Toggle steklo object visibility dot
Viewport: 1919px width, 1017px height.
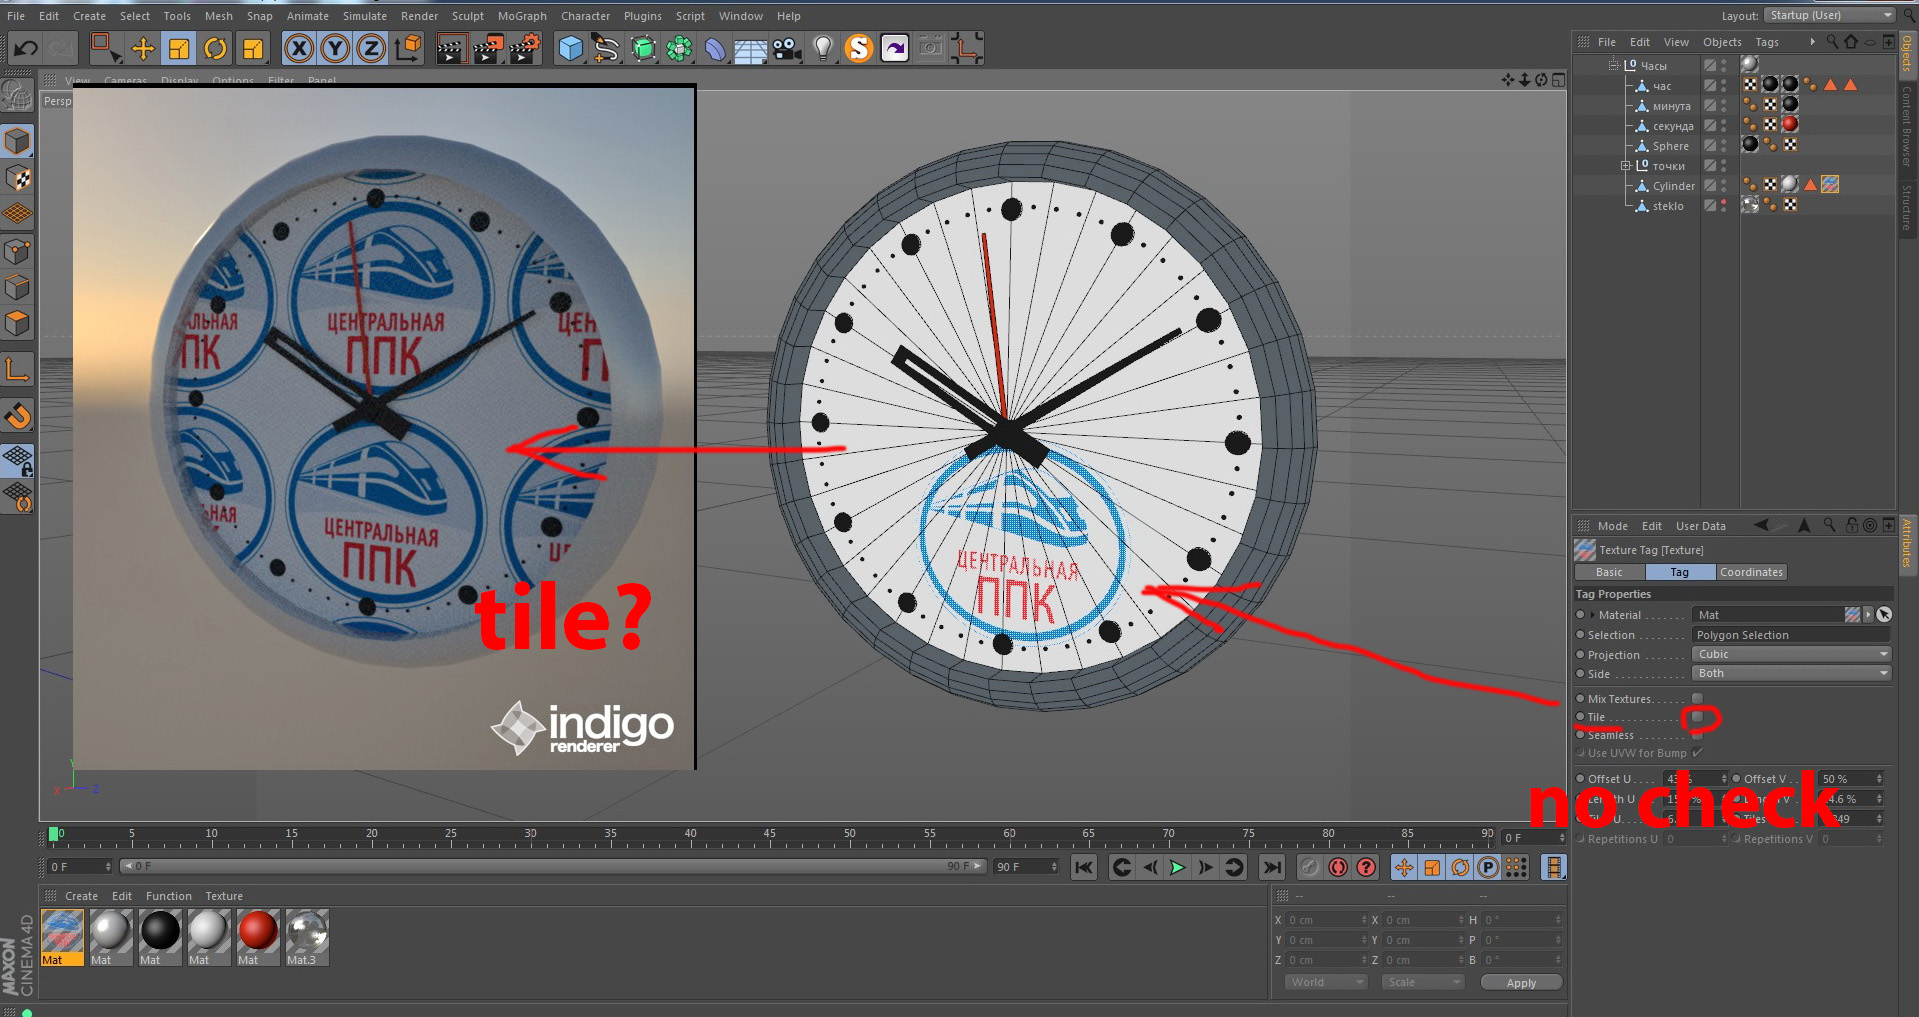coord(1723,203)
